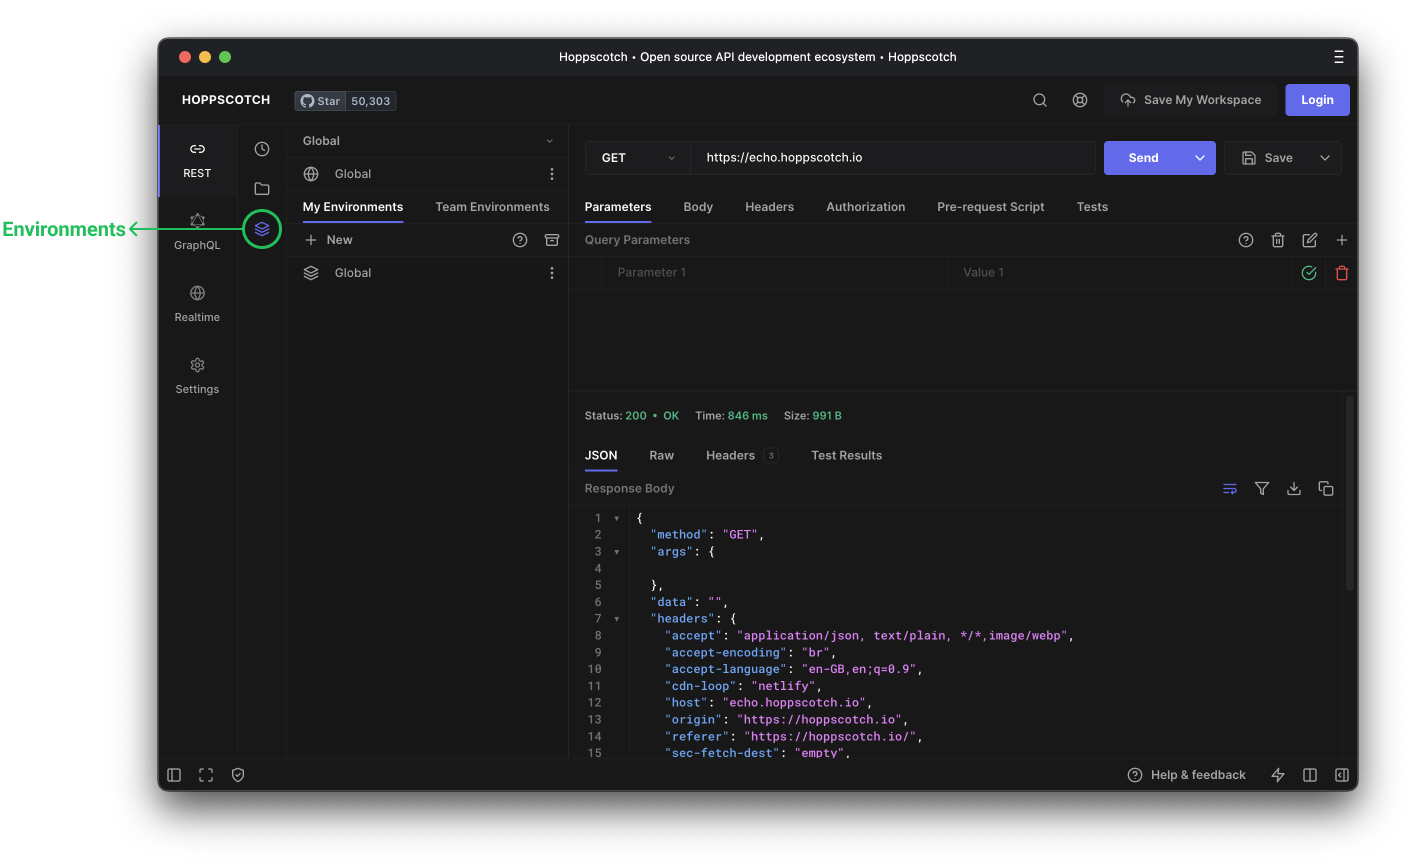The image size is (1414, 865).
Task: Open Settings from the sidebar
Action: click(x=197, y=376)
